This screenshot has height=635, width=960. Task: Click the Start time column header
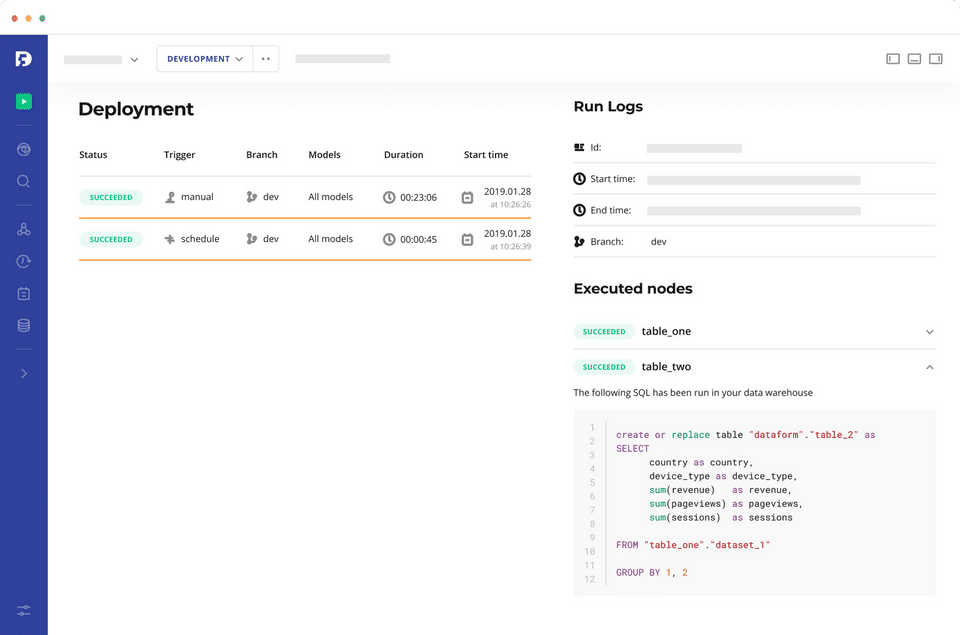(486, 155)
